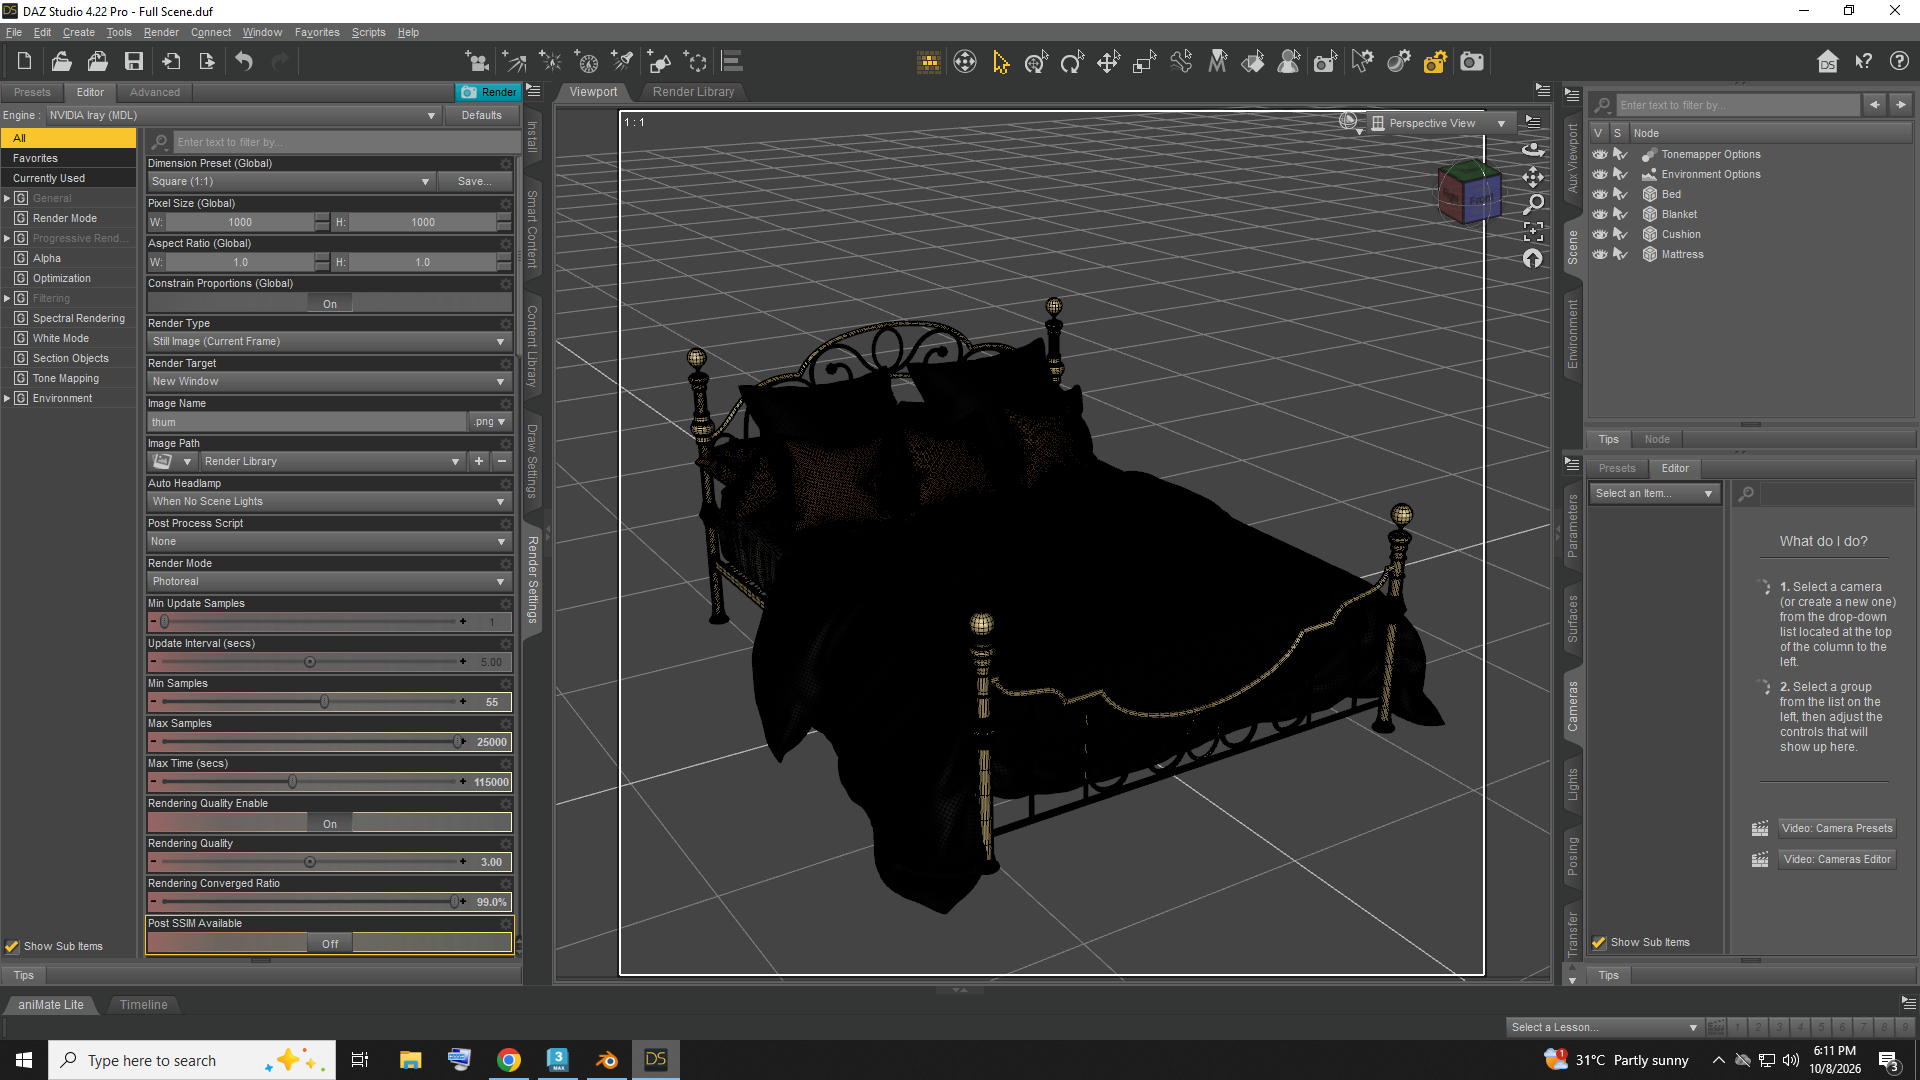This screenshot has width=1920, height=1080.
Task: Uncheck Show Sub Items in Render Settings
Action: coord(12,946)
